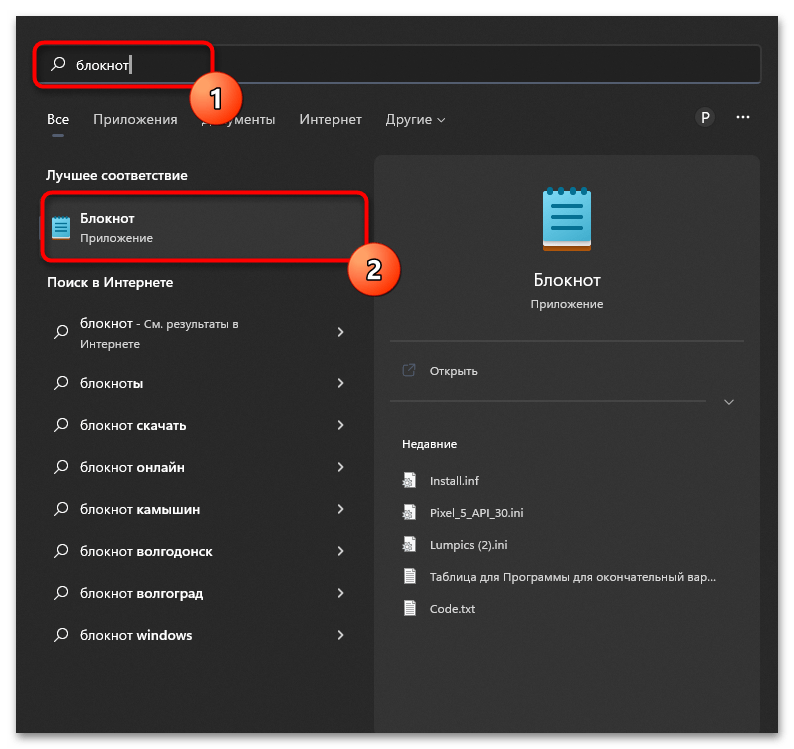Expand arrow for 'блокнот - См. результаты' row
Viewport: 794px width, 749px height.
pyautogui.click(x=340, y=332)
